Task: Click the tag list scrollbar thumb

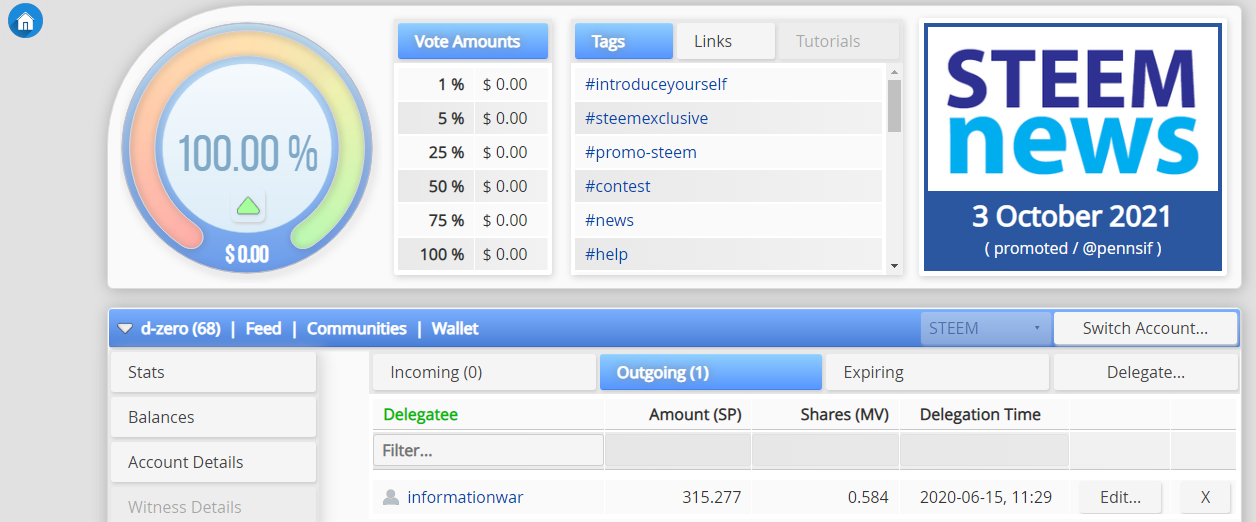Action: coord(894,105)
